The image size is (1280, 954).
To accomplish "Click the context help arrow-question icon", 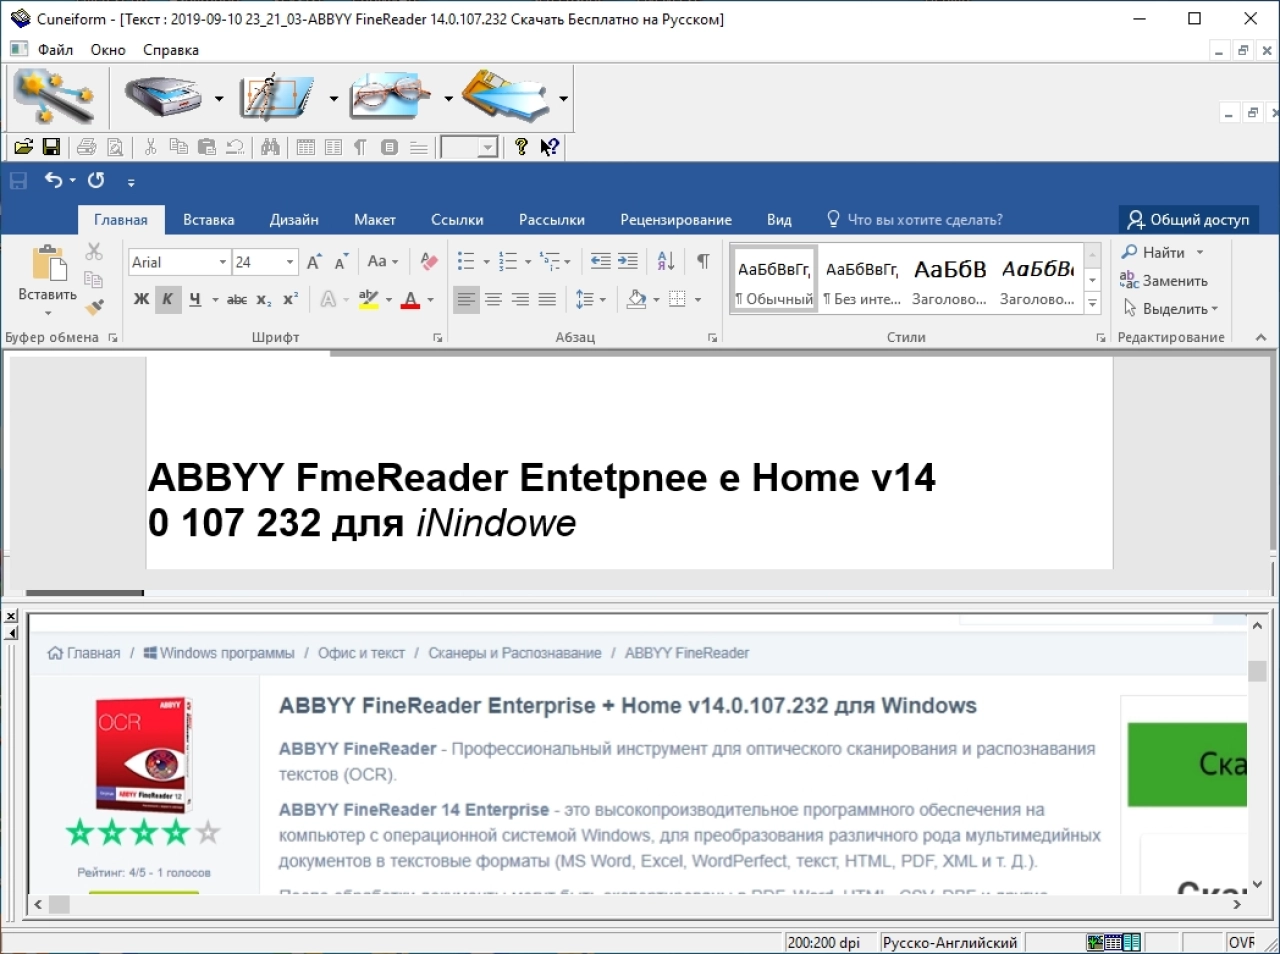I will click(549, 147).
